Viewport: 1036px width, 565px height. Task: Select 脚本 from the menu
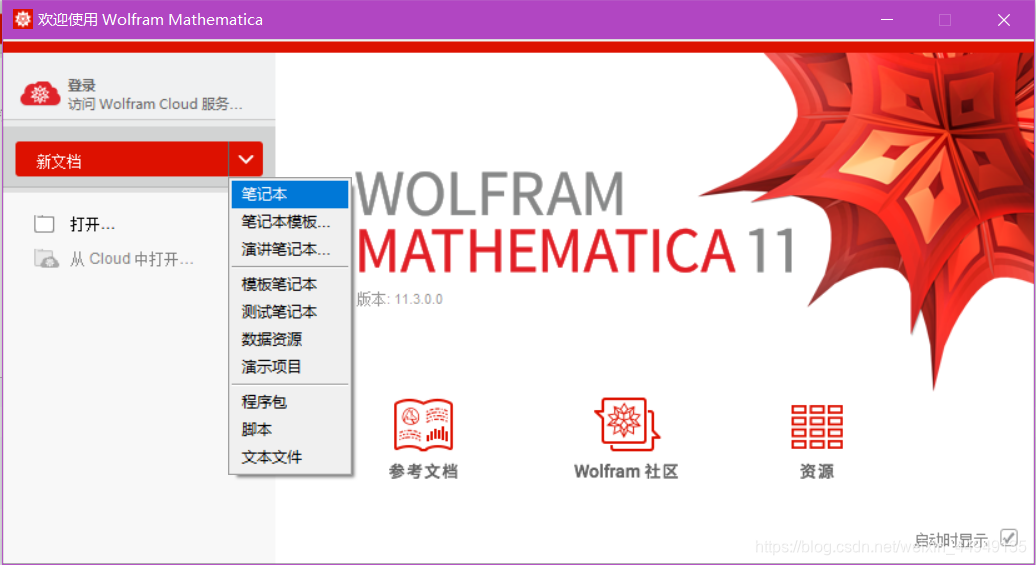pos(289,430)
